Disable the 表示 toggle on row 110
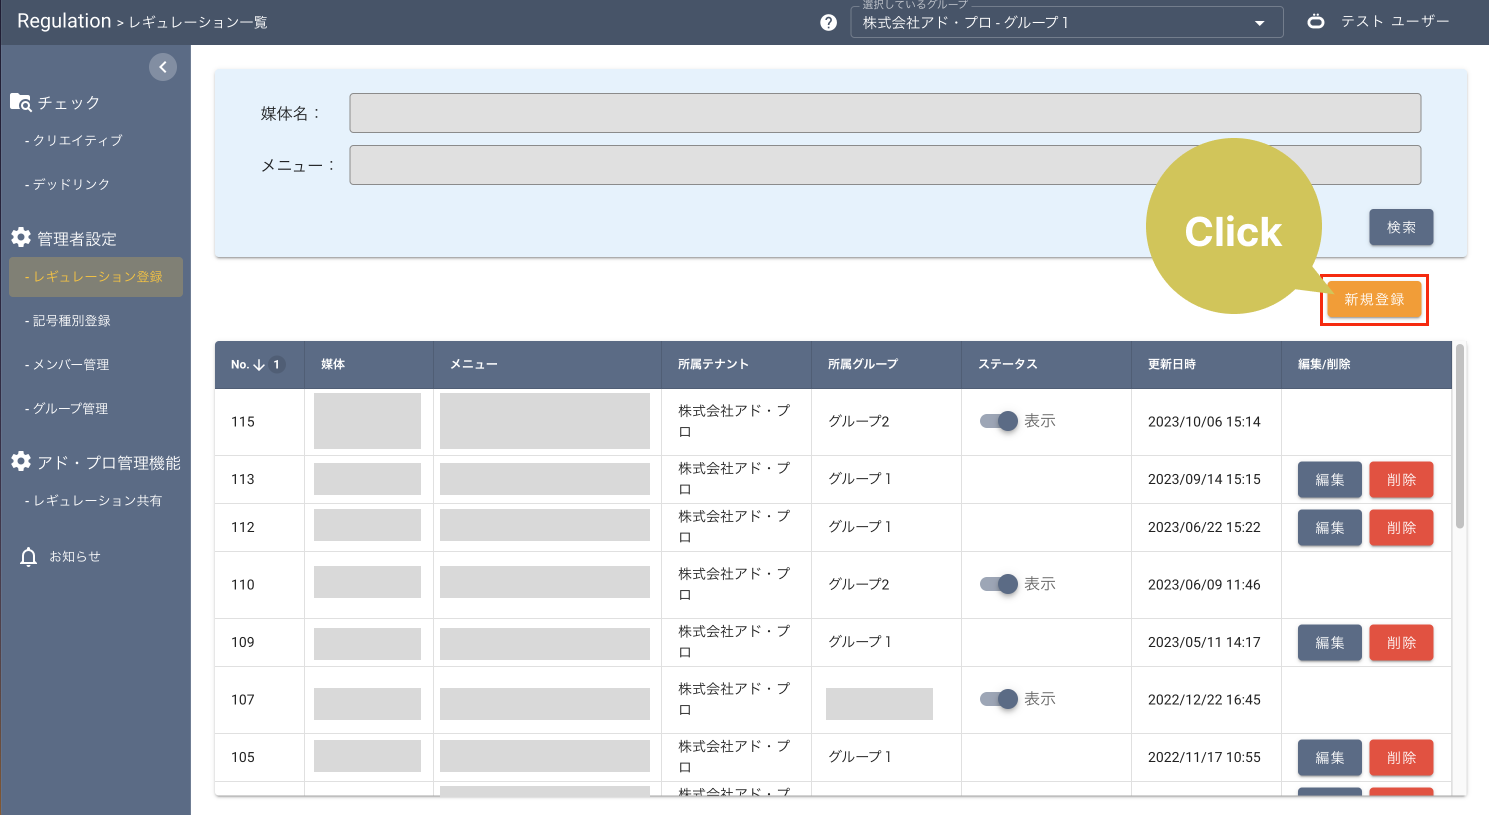1489x815 pixels. [x=998, y=584]
